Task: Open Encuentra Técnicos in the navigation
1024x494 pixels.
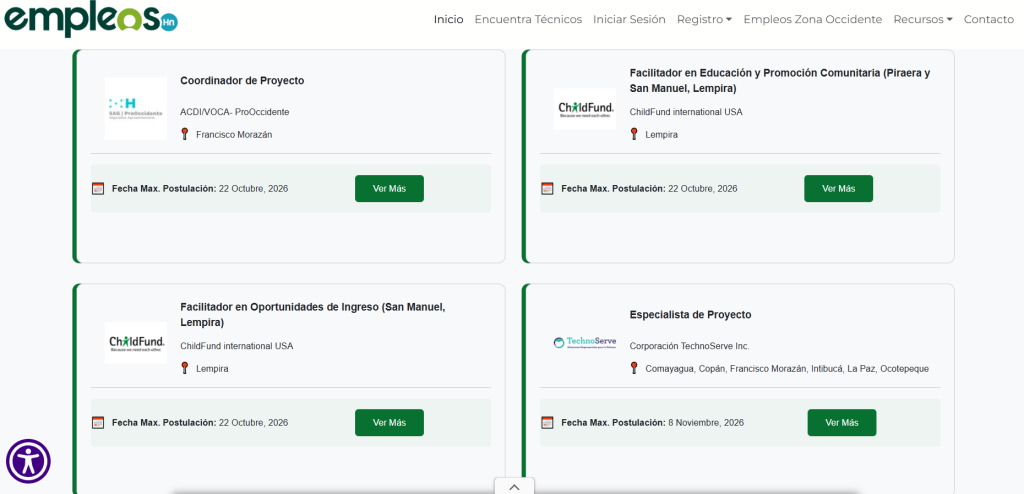Action: click(528, 20)
